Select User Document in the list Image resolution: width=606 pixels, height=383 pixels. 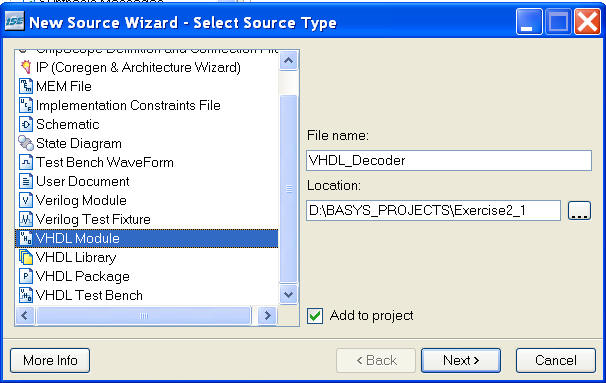82,181
